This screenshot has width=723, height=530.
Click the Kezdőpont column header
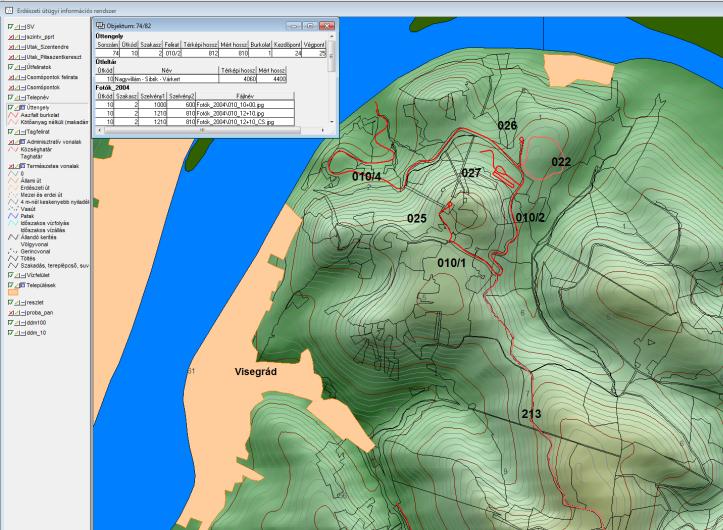[286, 45]
